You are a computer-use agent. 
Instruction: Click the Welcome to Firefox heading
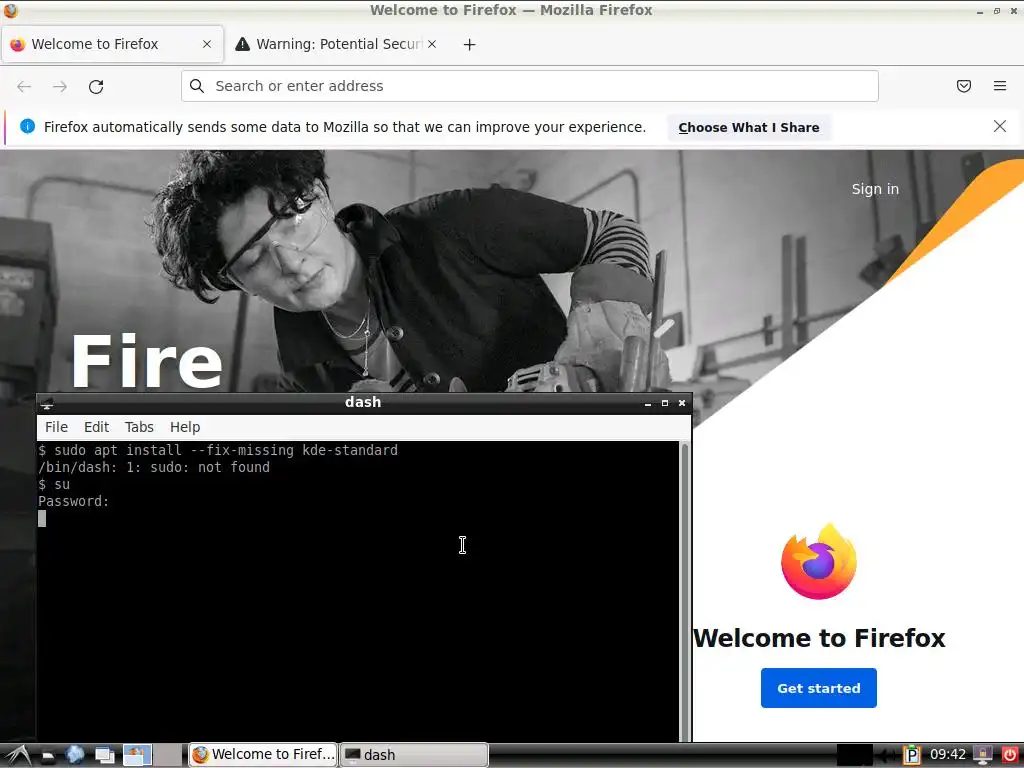pos(819,638)
